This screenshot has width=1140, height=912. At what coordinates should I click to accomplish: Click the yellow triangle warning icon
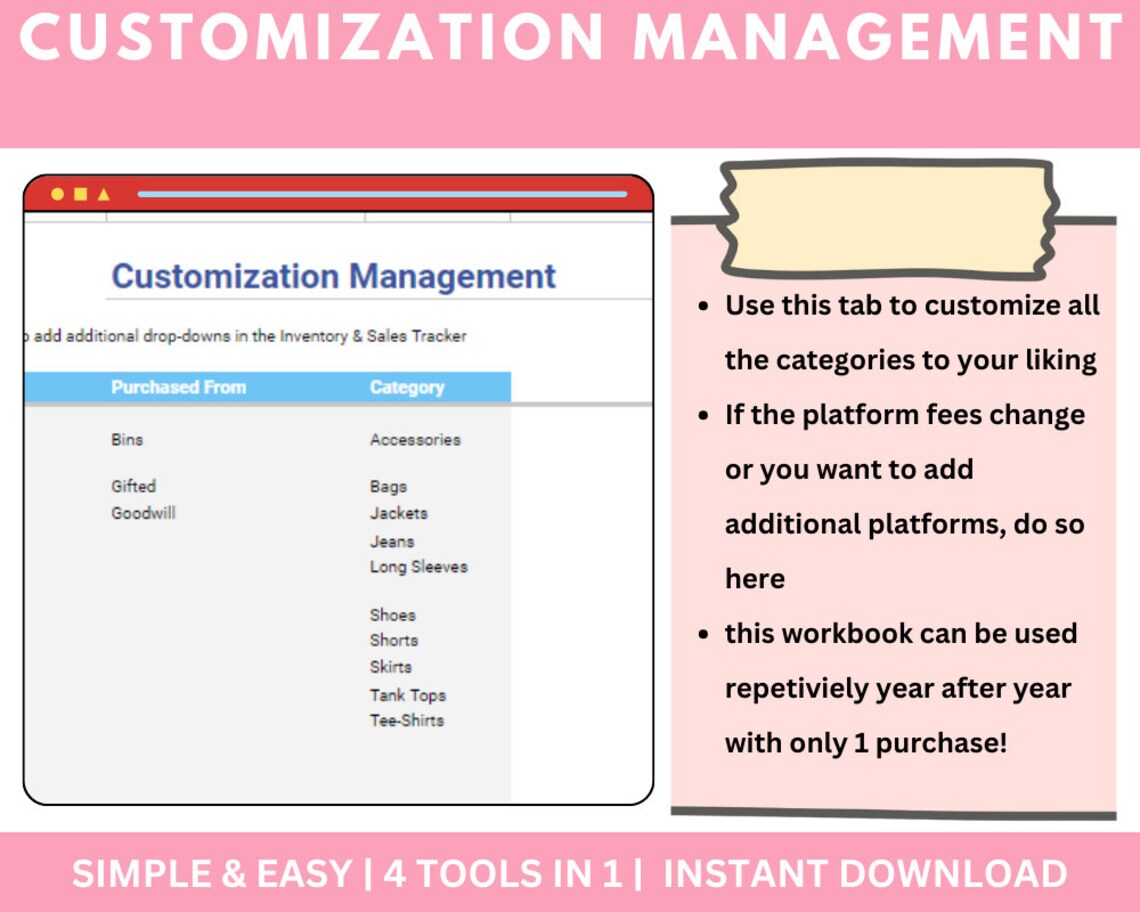tap(101, 193)
